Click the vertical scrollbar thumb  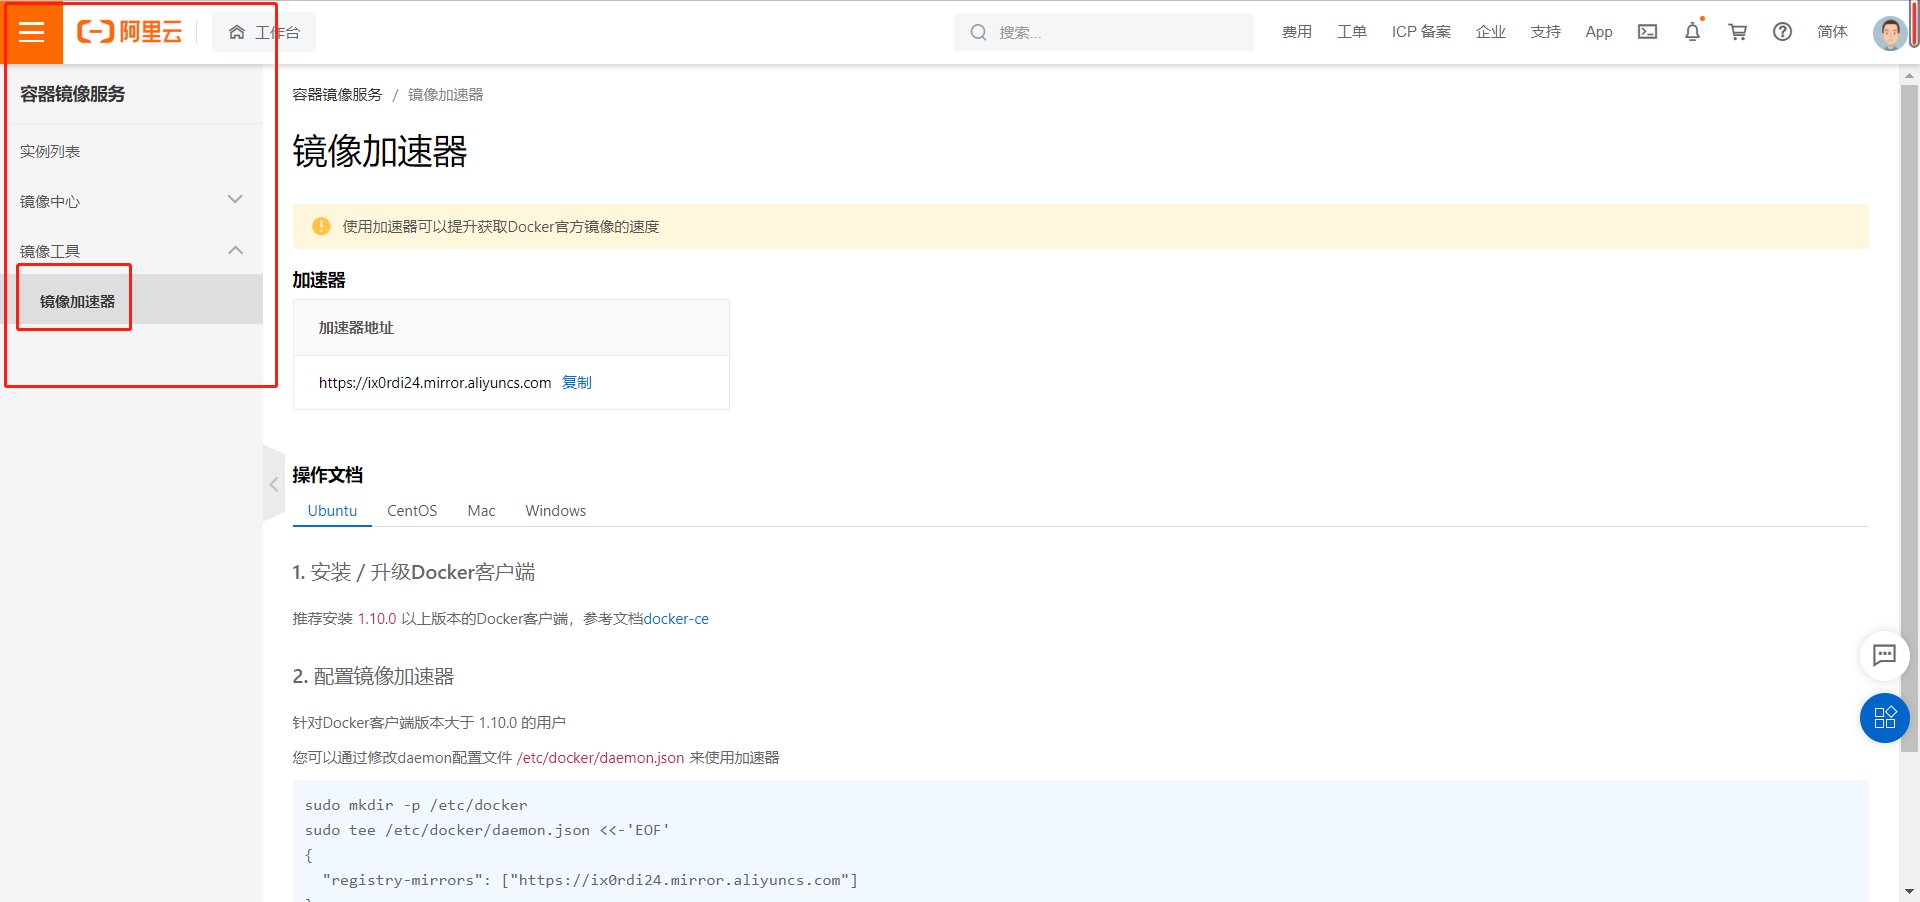tap(1909, 418)
